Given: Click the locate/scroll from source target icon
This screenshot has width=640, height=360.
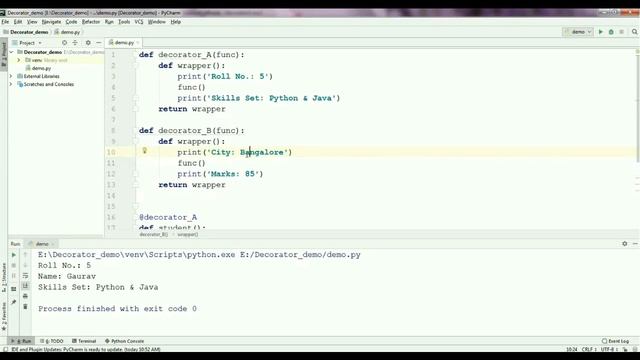Looking at the screenshot, I should coord(64,42).
